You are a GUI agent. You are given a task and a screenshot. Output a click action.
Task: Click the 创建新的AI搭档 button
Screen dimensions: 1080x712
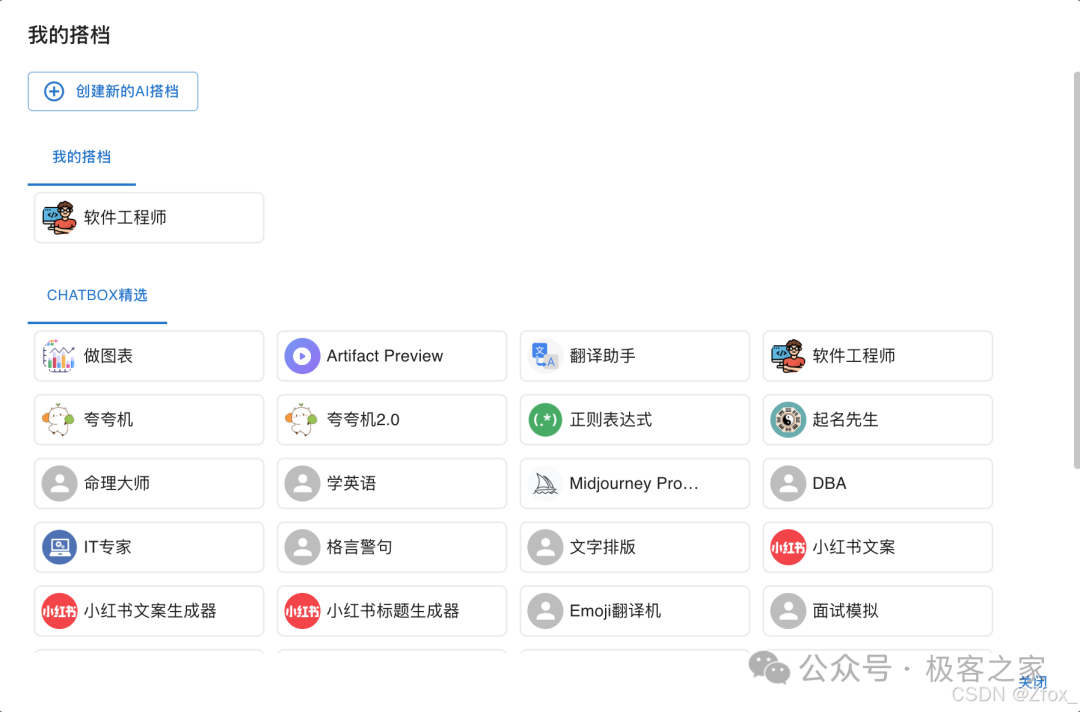click(x=112, y=90)
